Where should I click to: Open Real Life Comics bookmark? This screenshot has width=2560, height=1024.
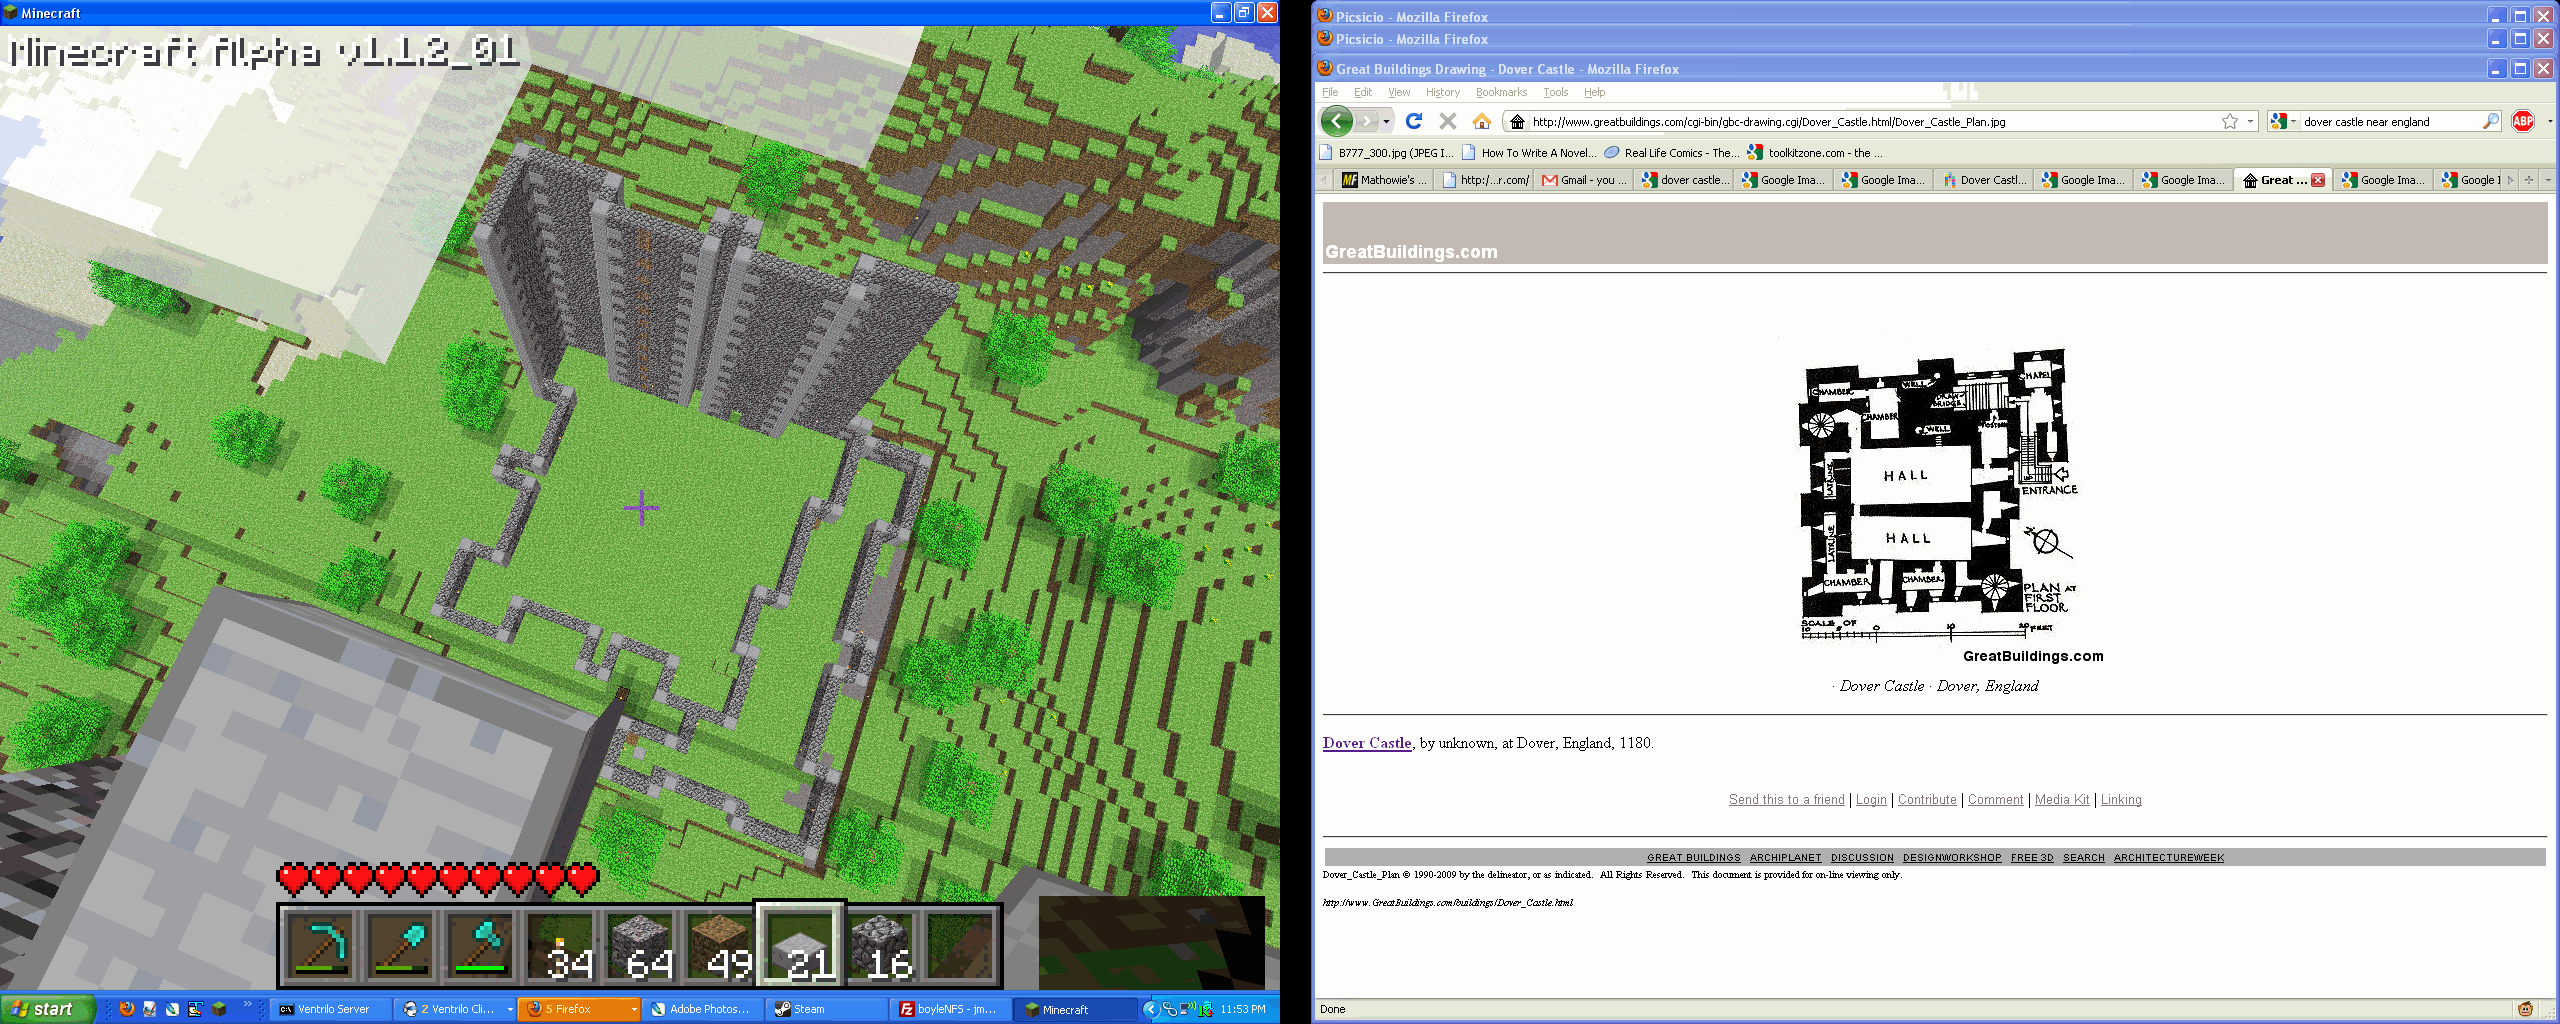coord(1672,153)
